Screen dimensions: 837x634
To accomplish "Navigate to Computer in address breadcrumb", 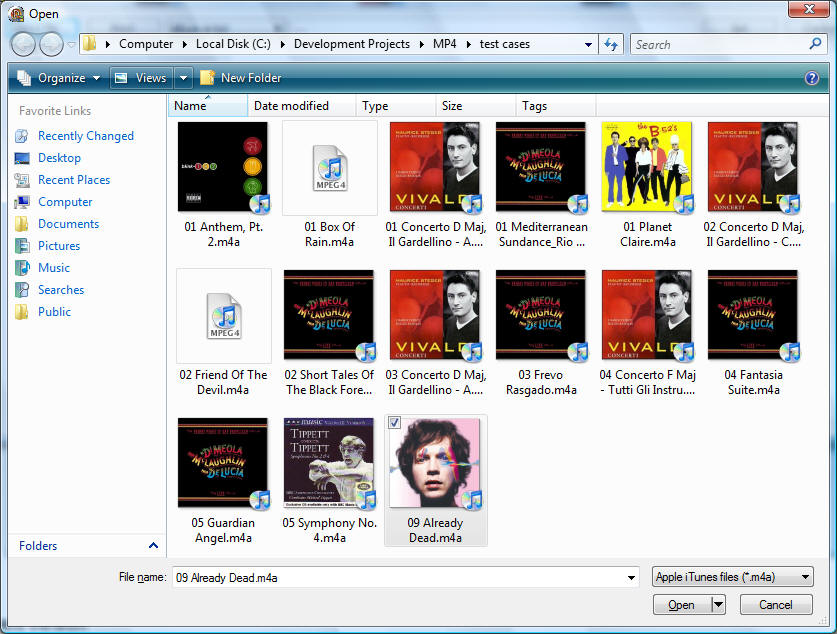I will [x=146, y=44].
